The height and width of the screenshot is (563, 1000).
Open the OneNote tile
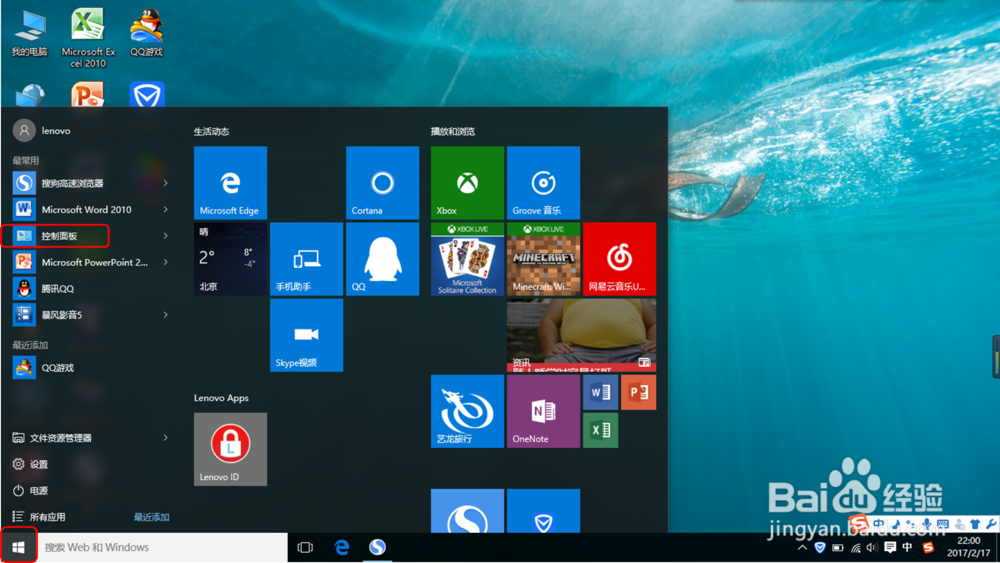[543, 411]
